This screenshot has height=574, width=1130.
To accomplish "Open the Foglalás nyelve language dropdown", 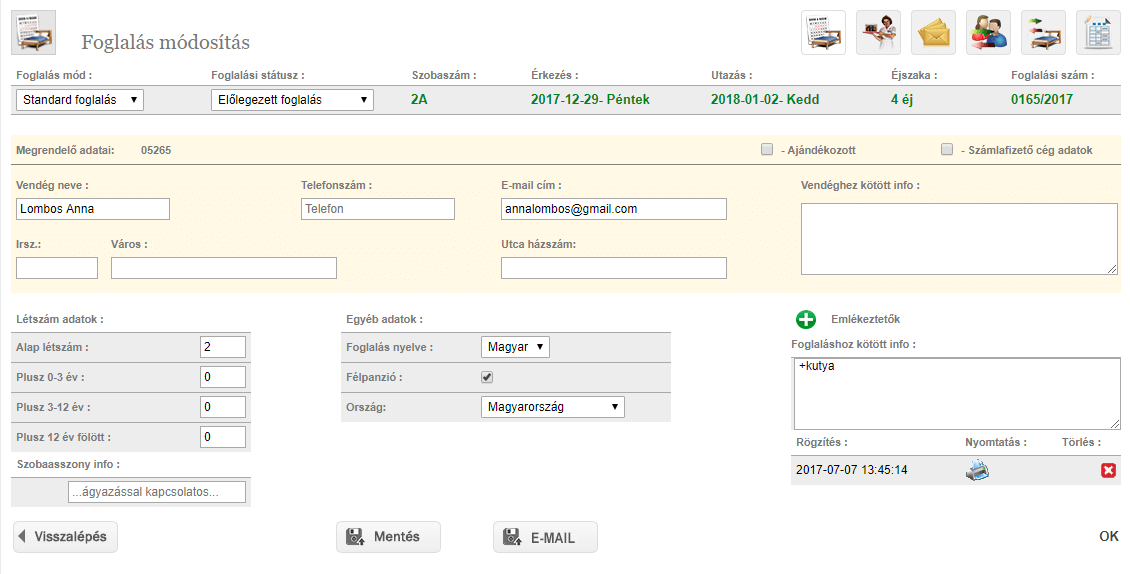I will tap(515, 347).
